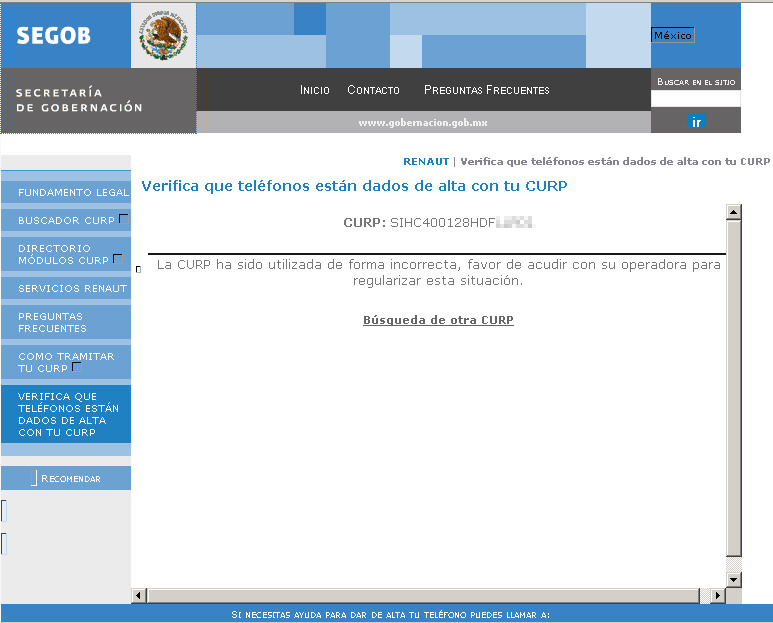
Task: Click the small icon left of Recomendar
Action: coord(34,478)
